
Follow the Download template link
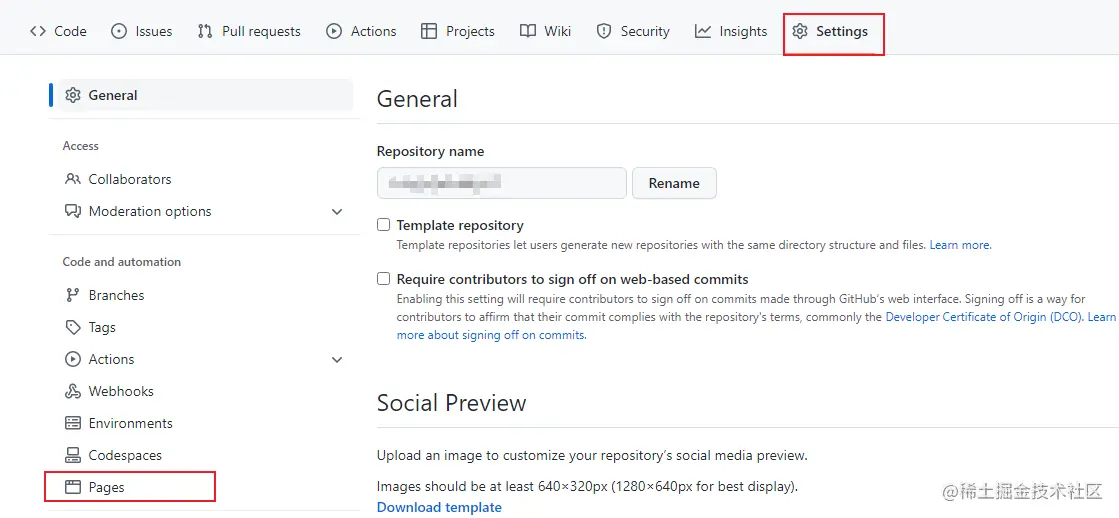[439, 507]
